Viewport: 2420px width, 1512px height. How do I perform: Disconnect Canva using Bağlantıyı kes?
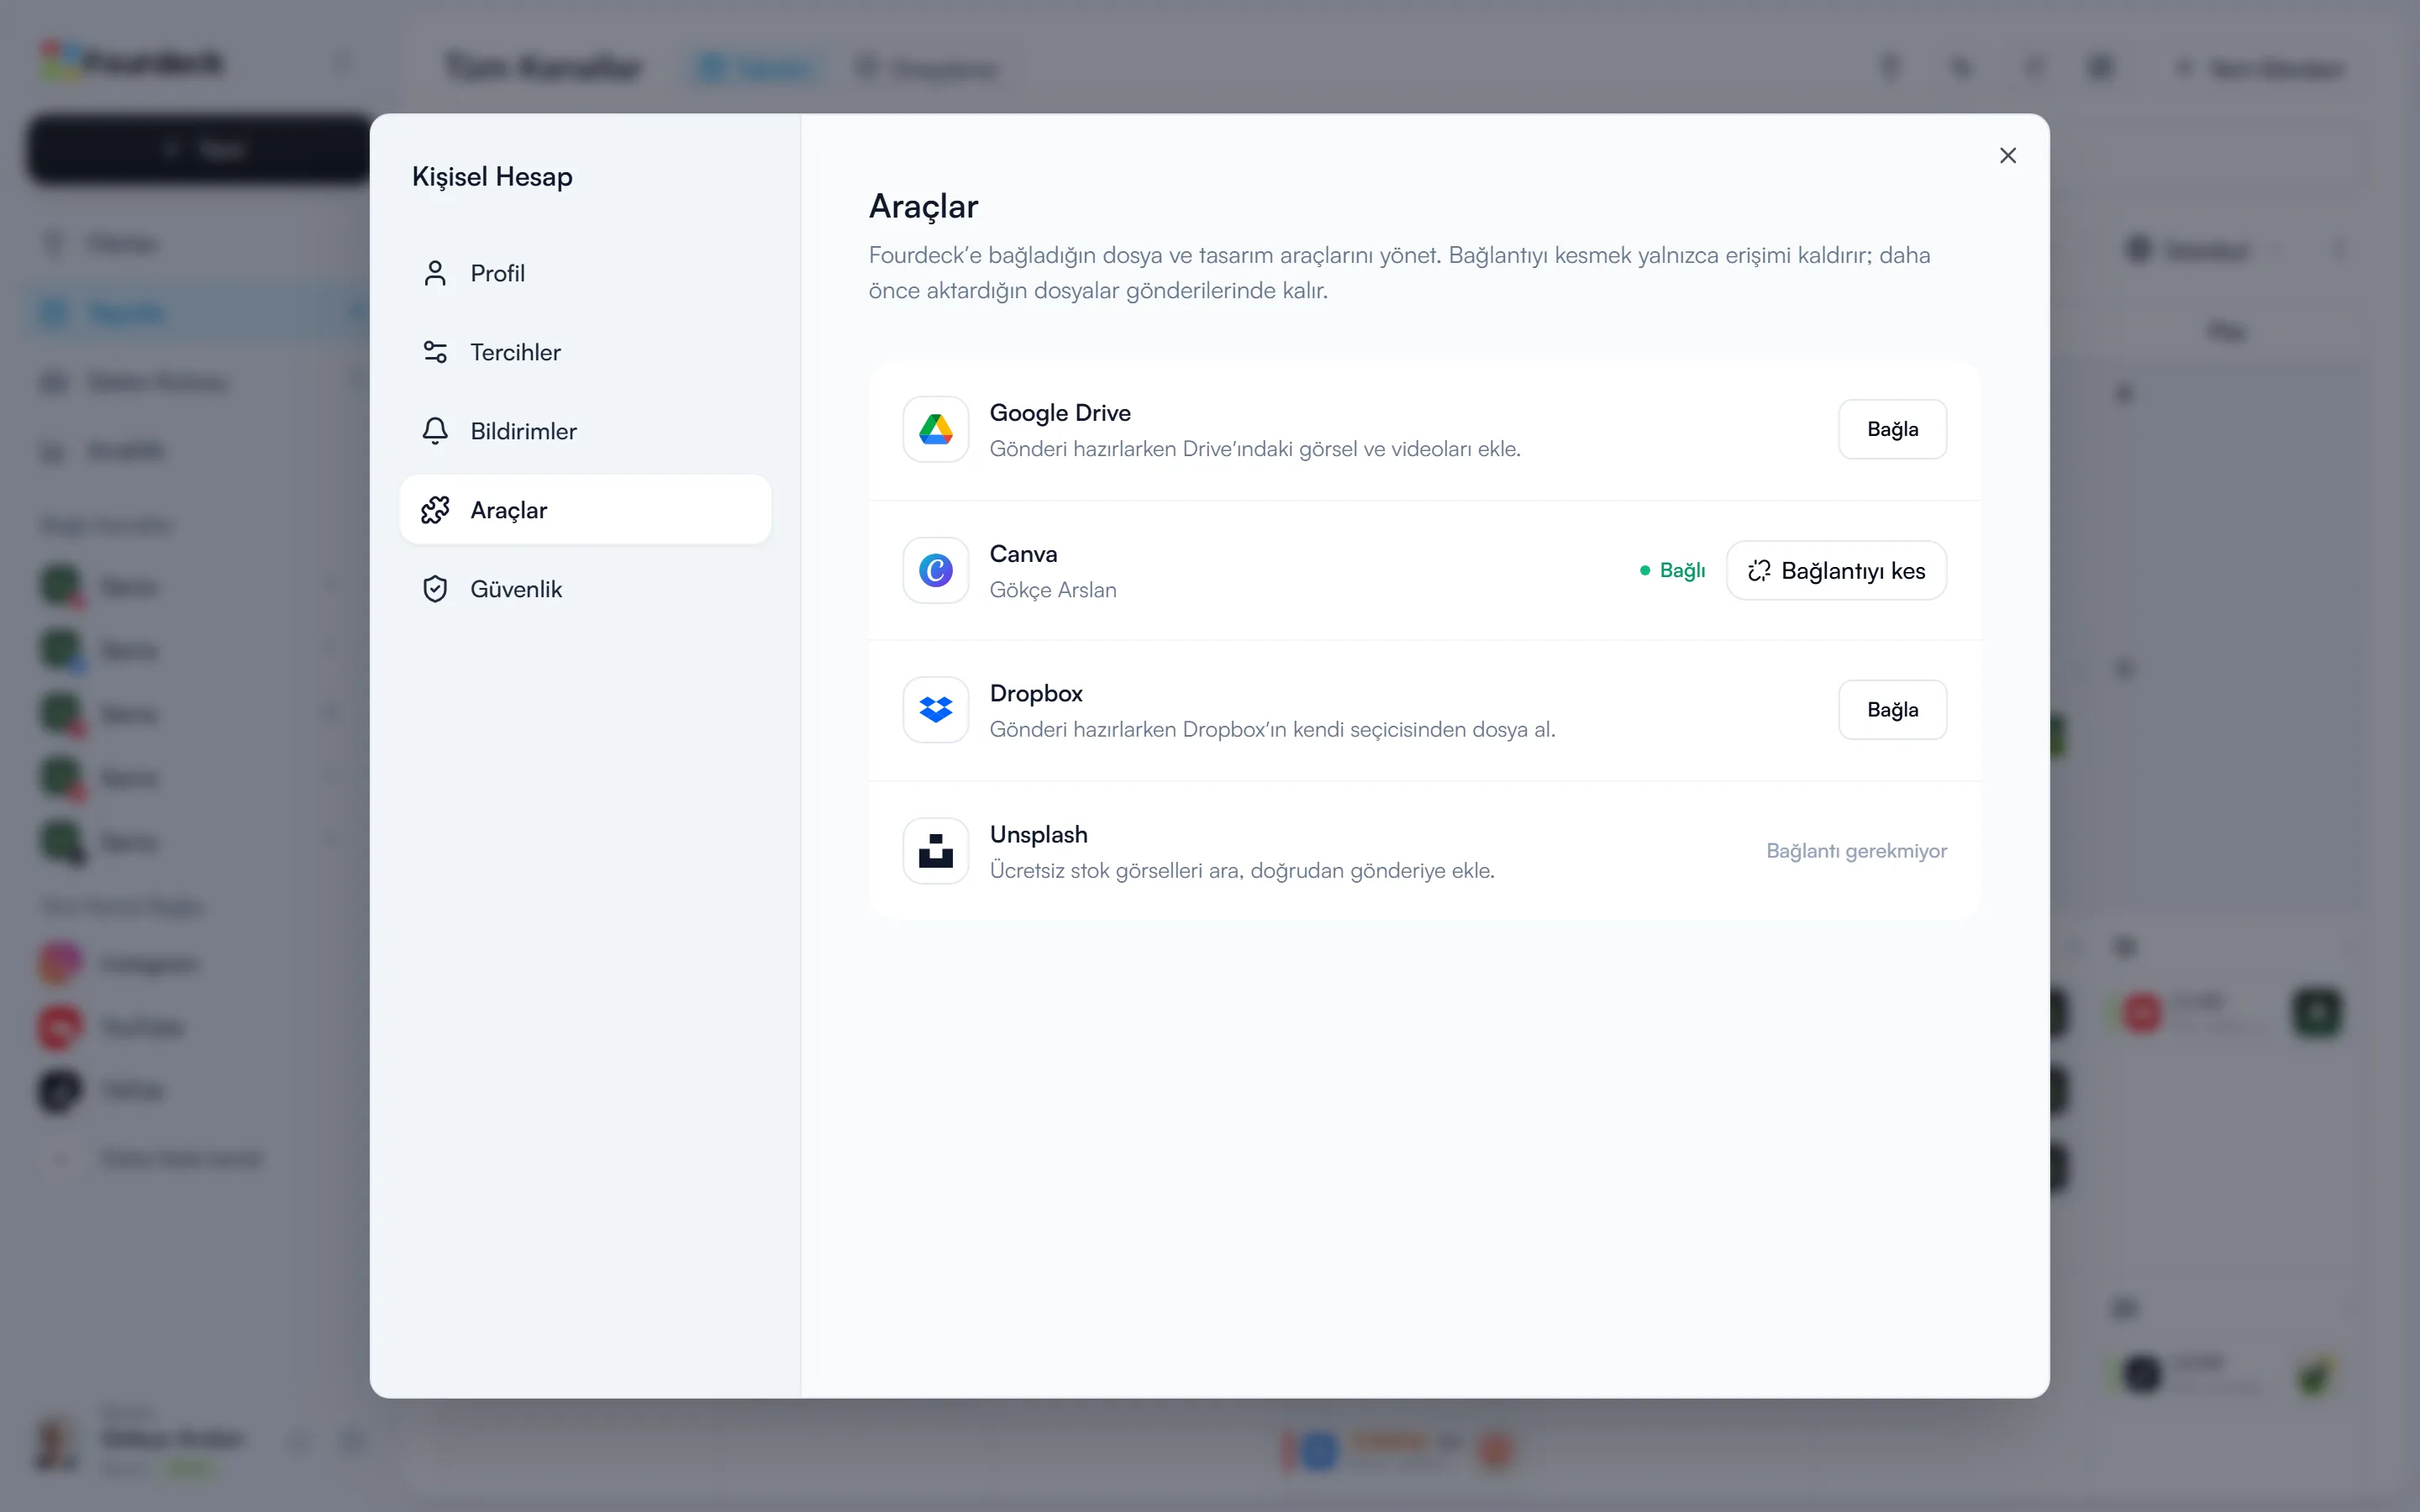[x=1836, y=571]
